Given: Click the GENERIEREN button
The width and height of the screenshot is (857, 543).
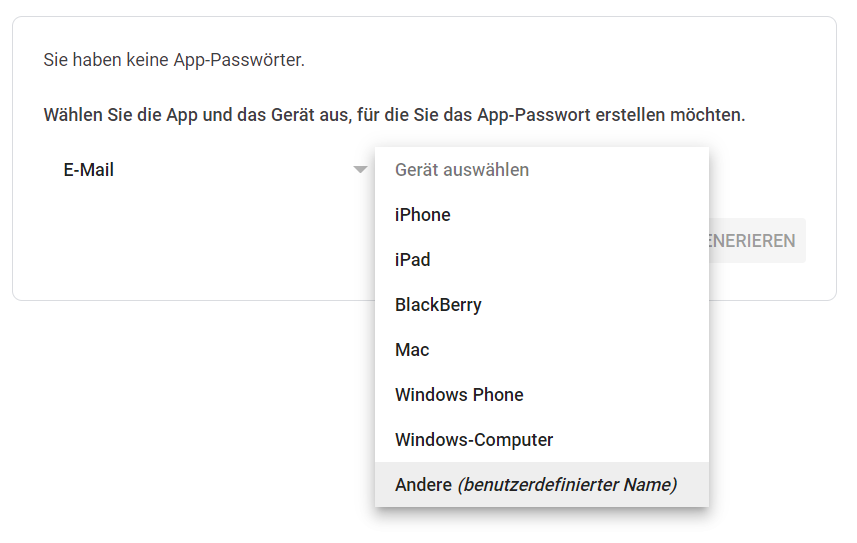Looking at the screenshot, I should pyautogui.click(x=757, y=241).
